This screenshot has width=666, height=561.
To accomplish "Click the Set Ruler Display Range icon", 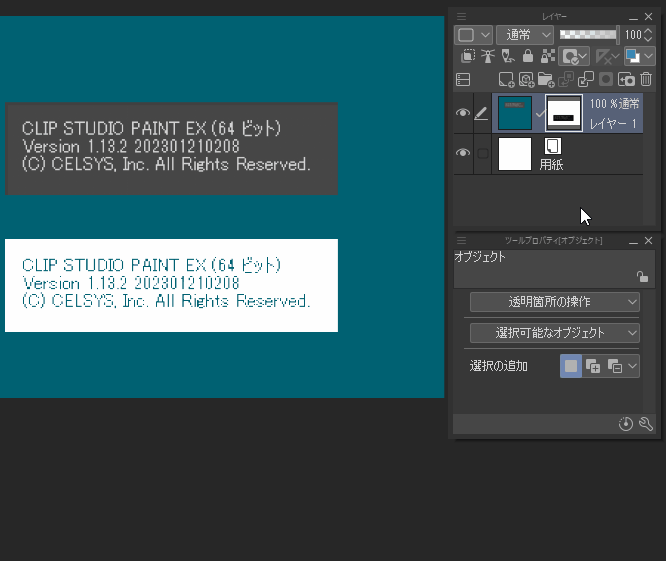I will click(x=602, y=56).
